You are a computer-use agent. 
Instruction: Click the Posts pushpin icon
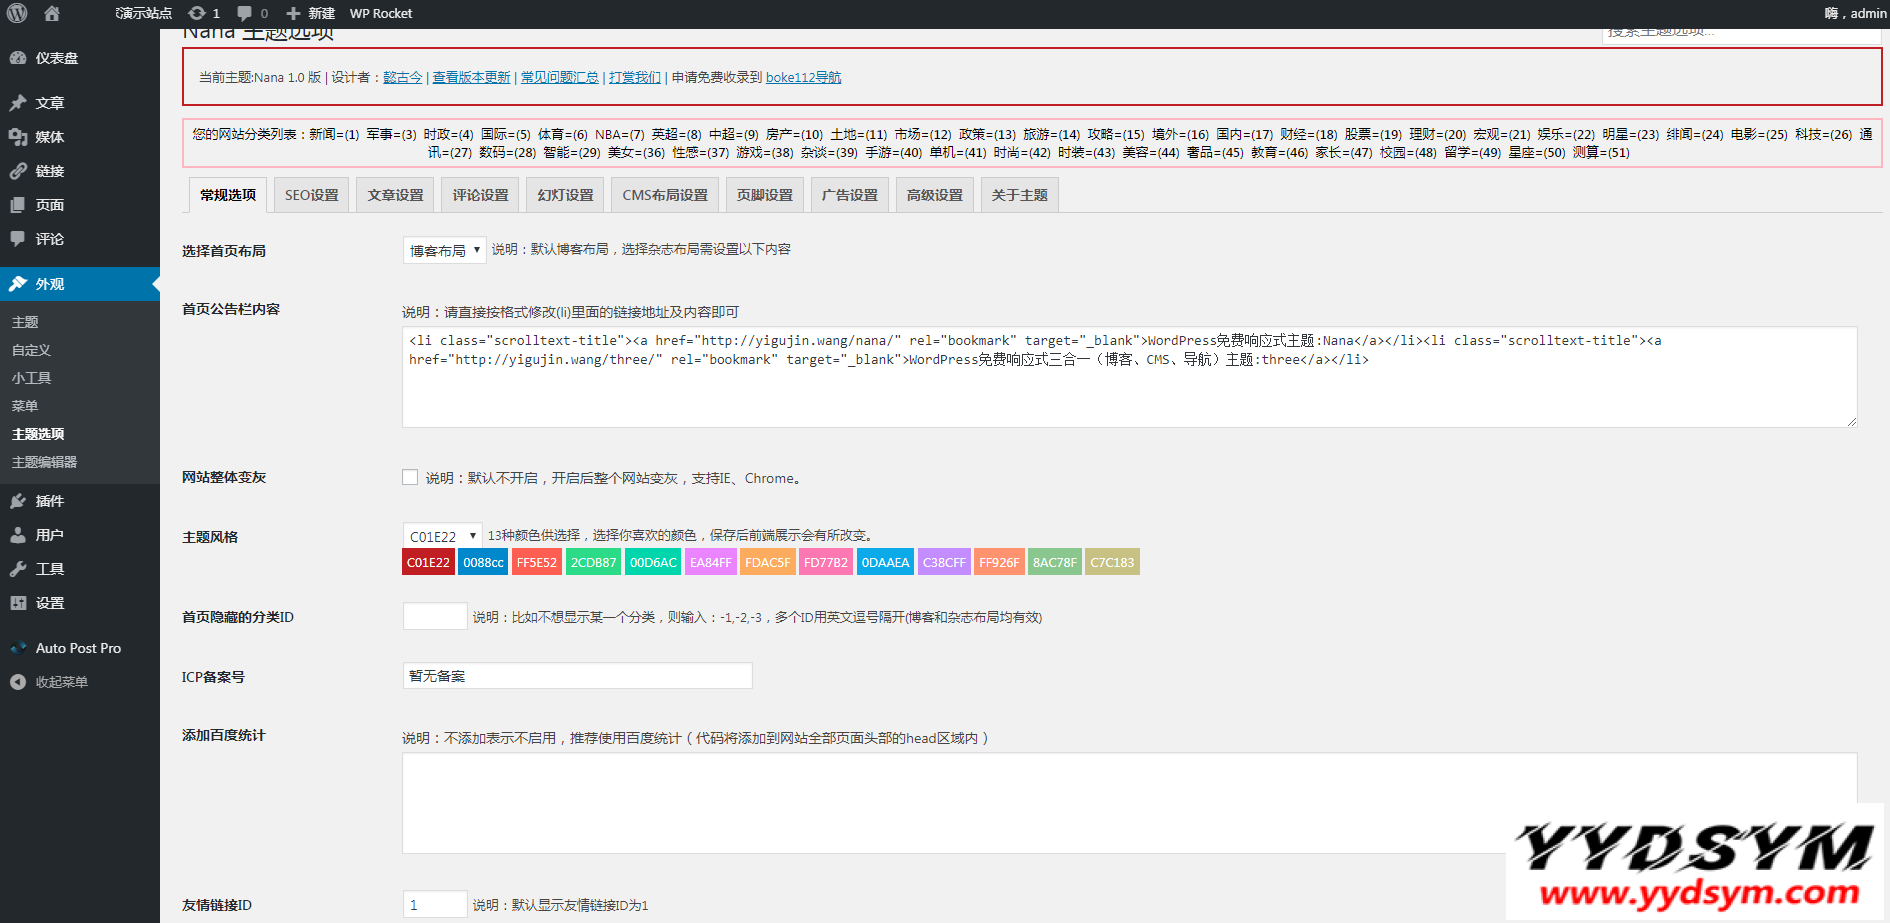tap(18, 103)
